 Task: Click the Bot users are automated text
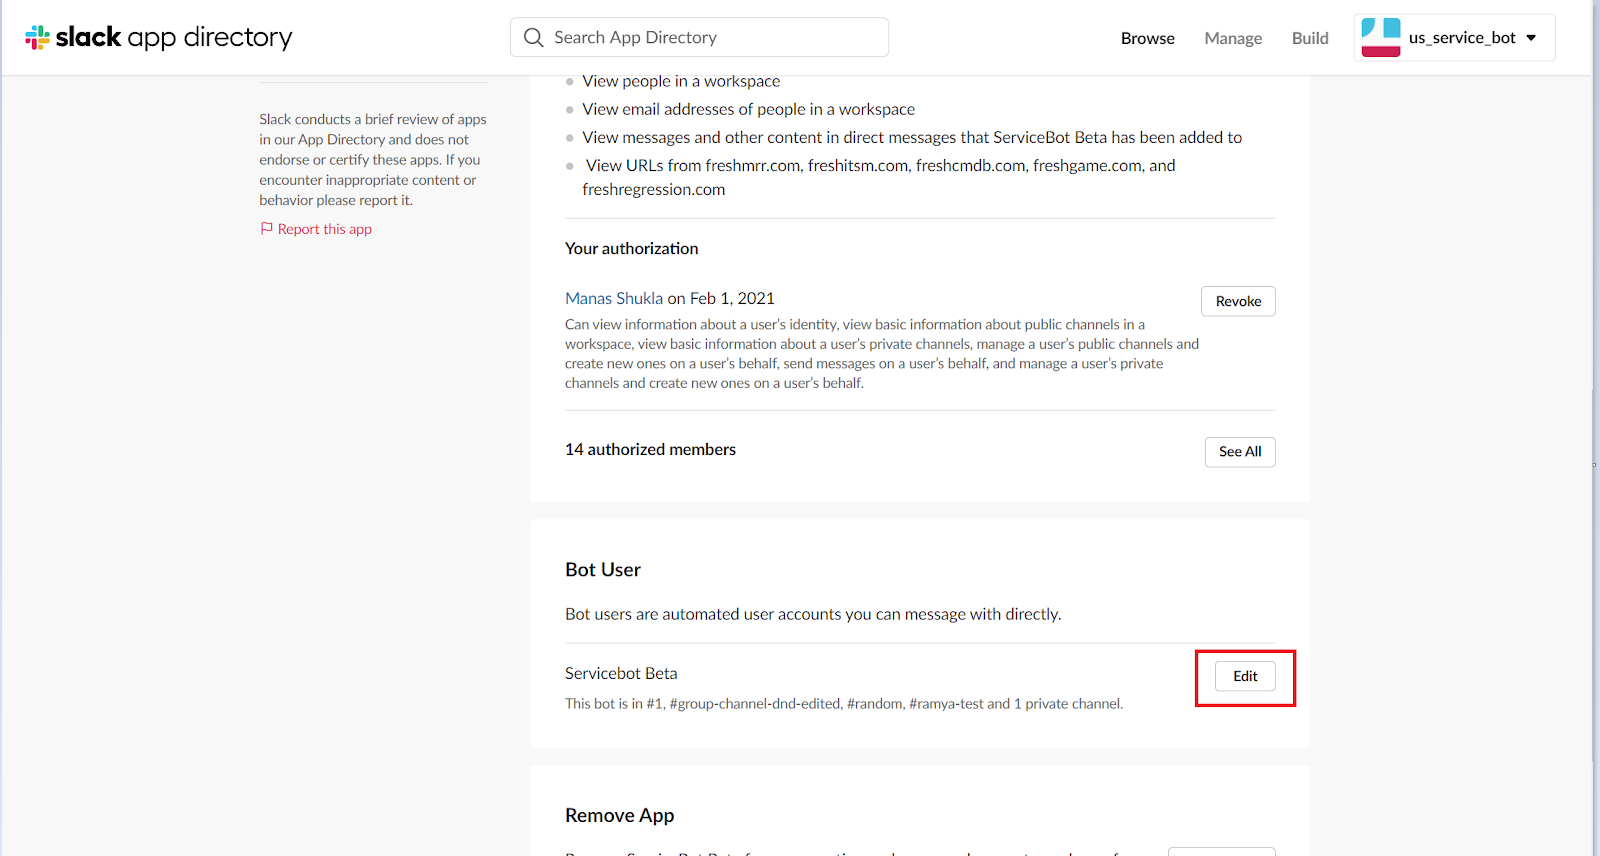pyautogui.click(x=813, y=614)
